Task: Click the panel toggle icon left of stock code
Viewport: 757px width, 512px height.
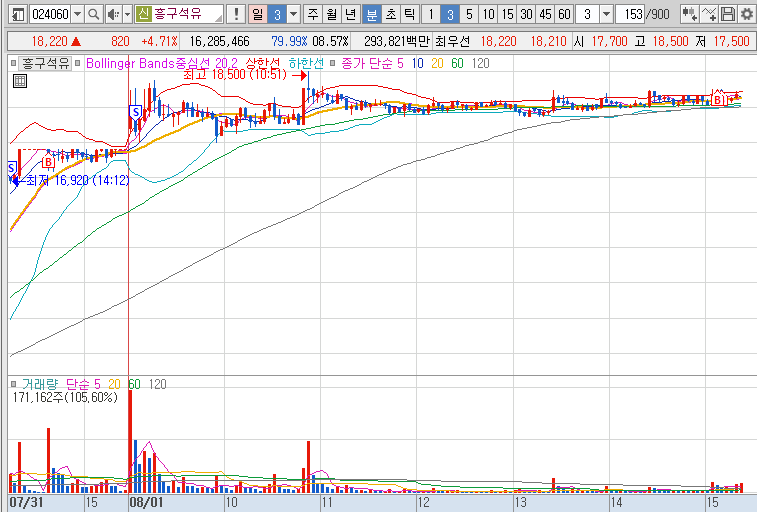Action: (x=18, y=14)
